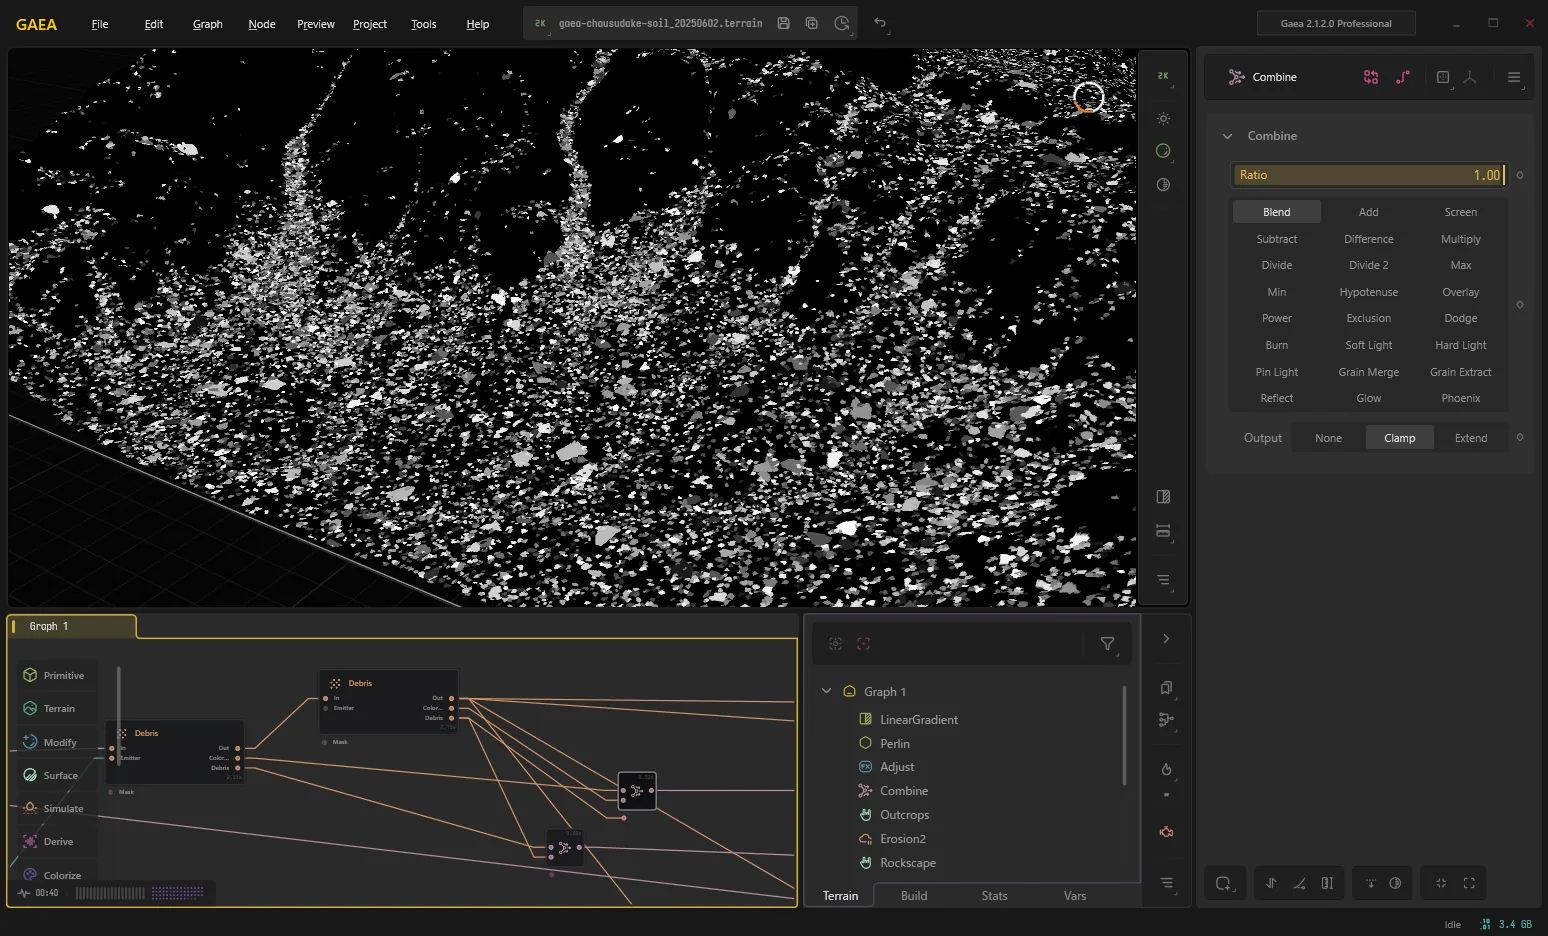Collapse the Graph 1 tree node
The height and width of the screenshot is (936, 1548).
(x=826, y=691)
